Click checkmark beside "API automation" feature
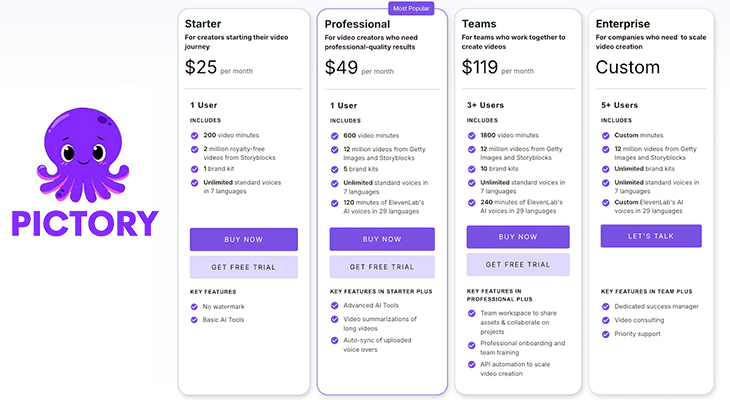 471,364
